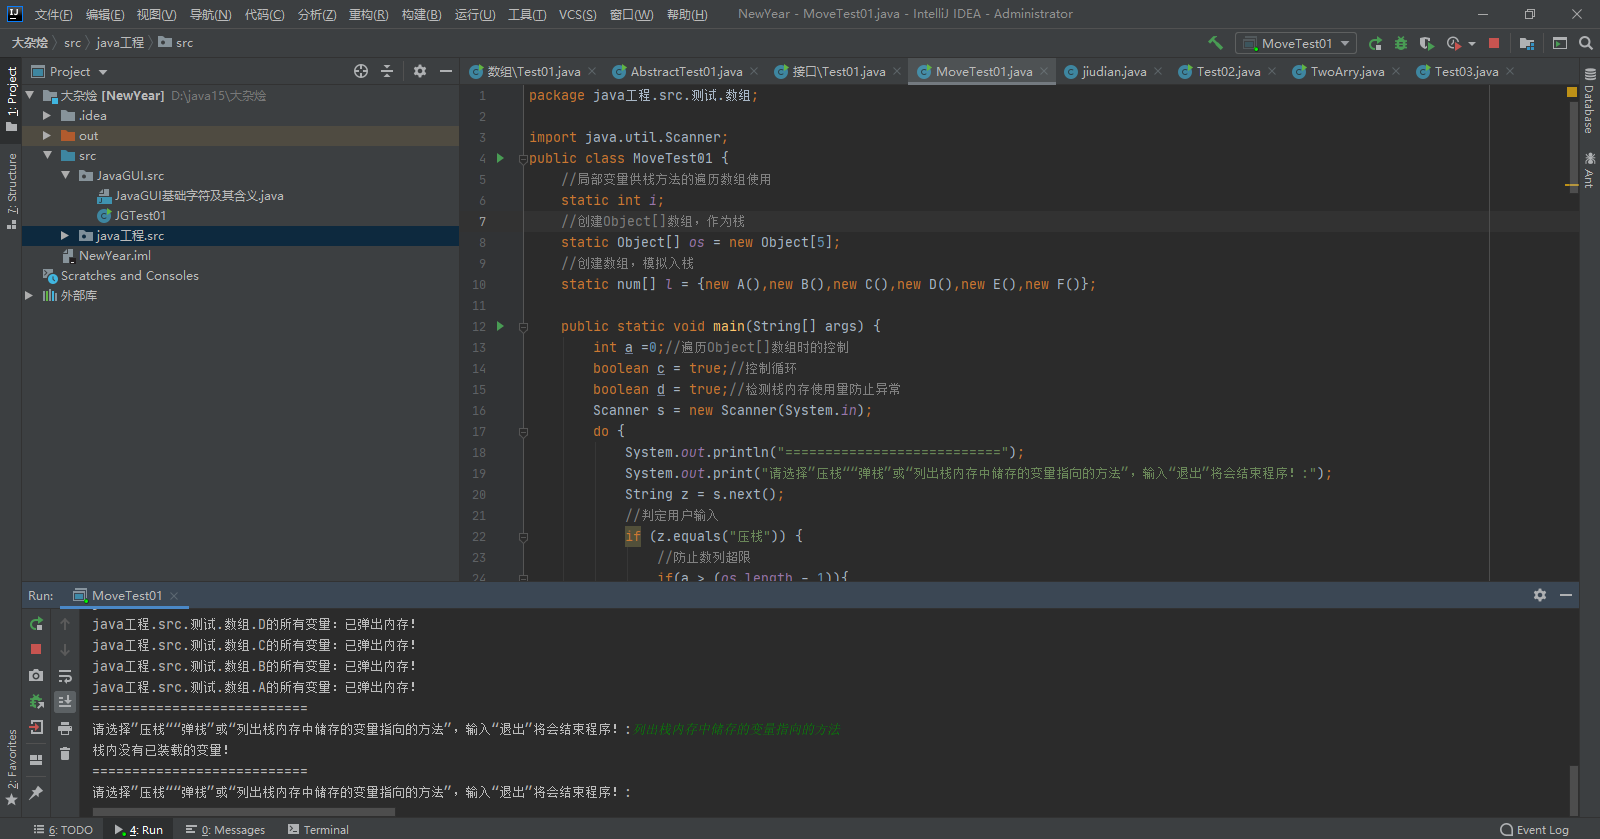Viewport: 1600px width, 839px height.
Task: Collapse the src folder in project tree
Action: click(x=47, y=156)
